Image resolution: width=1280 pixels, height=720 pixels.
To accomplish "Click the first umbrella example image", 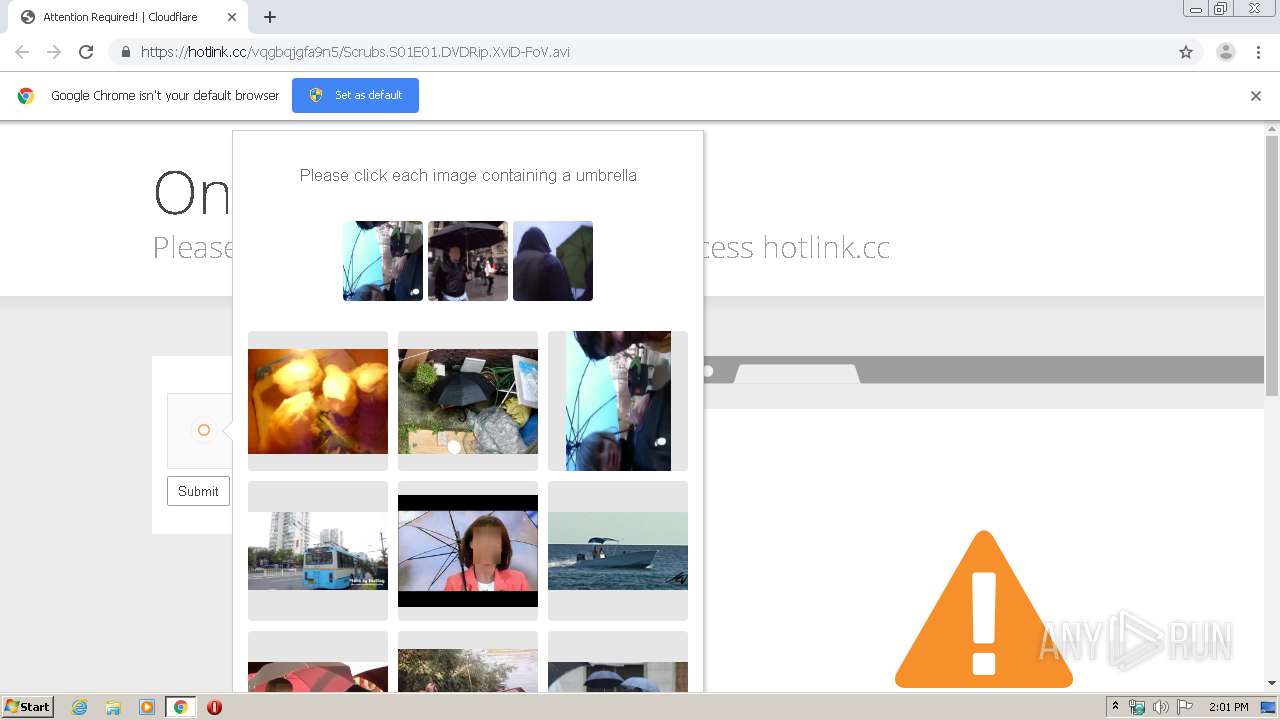I will 383,261.
